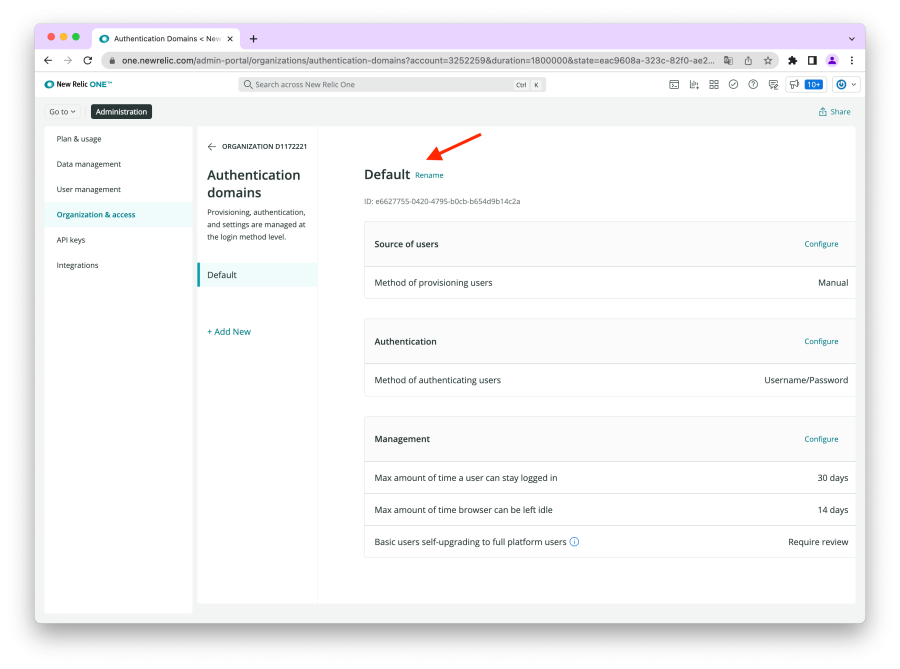The height and width of the screenshot is (669, 900).
Task: Select the Default authentication domain
Action: [x=222, y=275]
